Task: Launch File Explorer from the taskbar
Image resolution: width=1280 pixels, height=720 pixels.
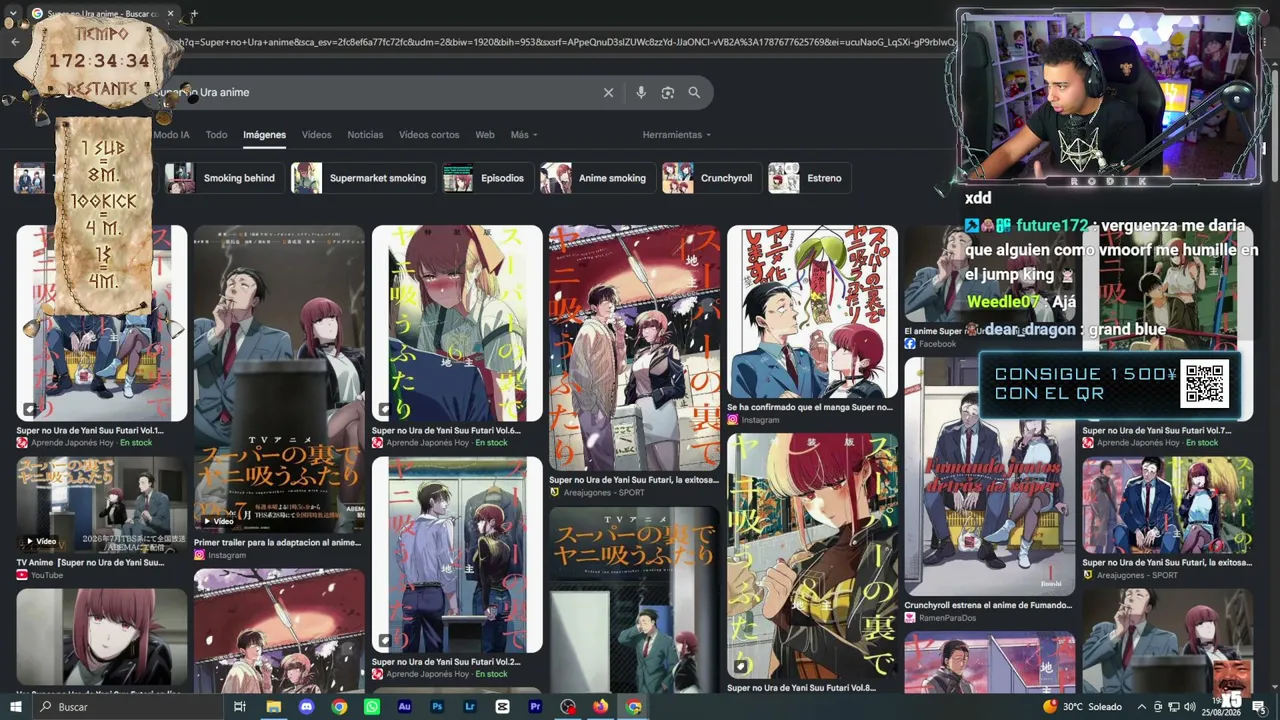Action: (x=273, y=707)
